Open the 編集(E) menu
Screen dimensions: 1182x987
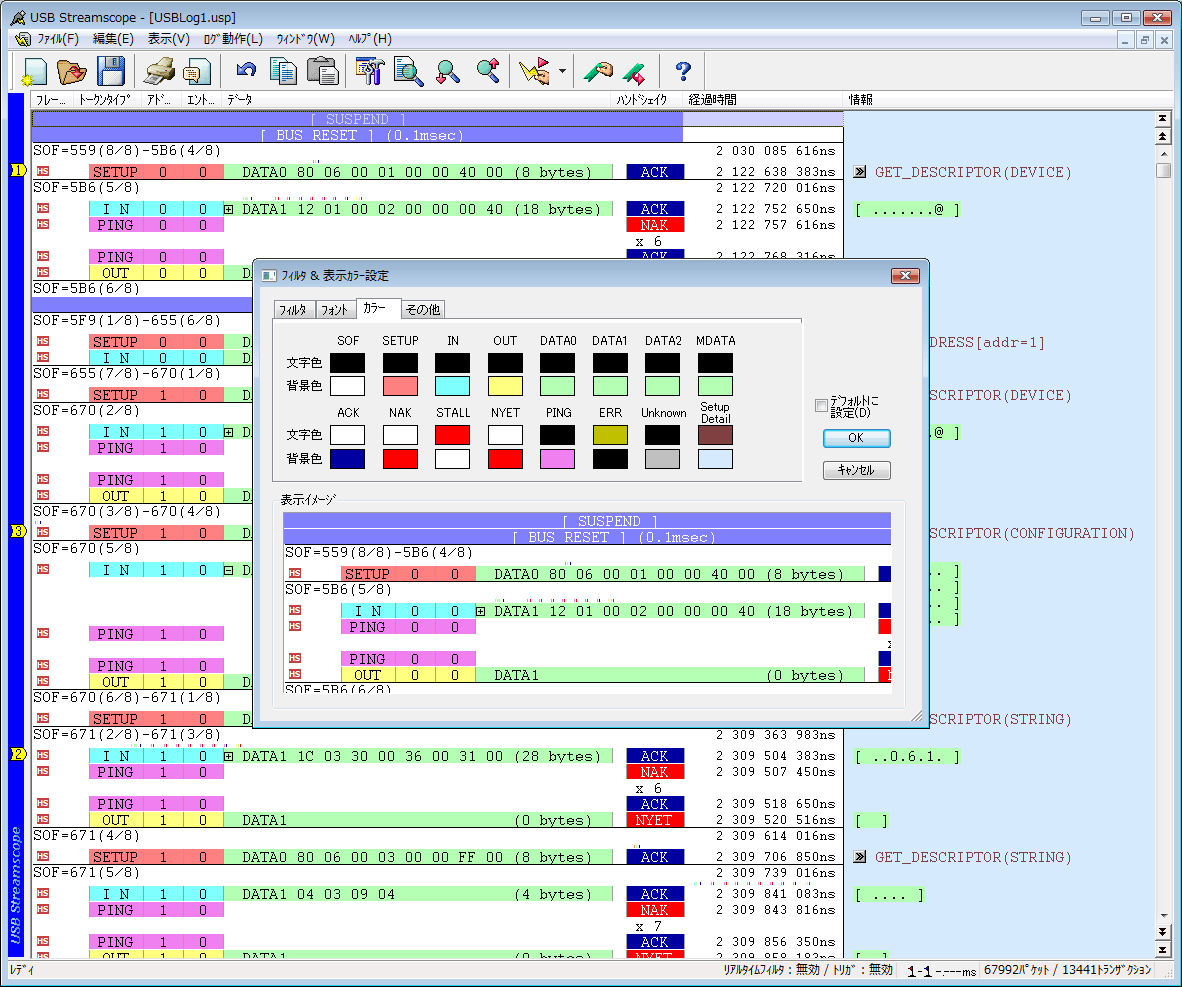point(113,39)
